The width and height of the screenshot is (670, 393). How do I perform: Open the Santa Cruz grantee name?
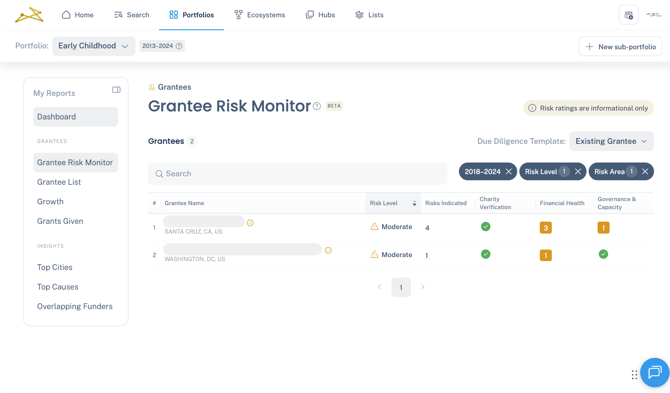pos(204,221)
